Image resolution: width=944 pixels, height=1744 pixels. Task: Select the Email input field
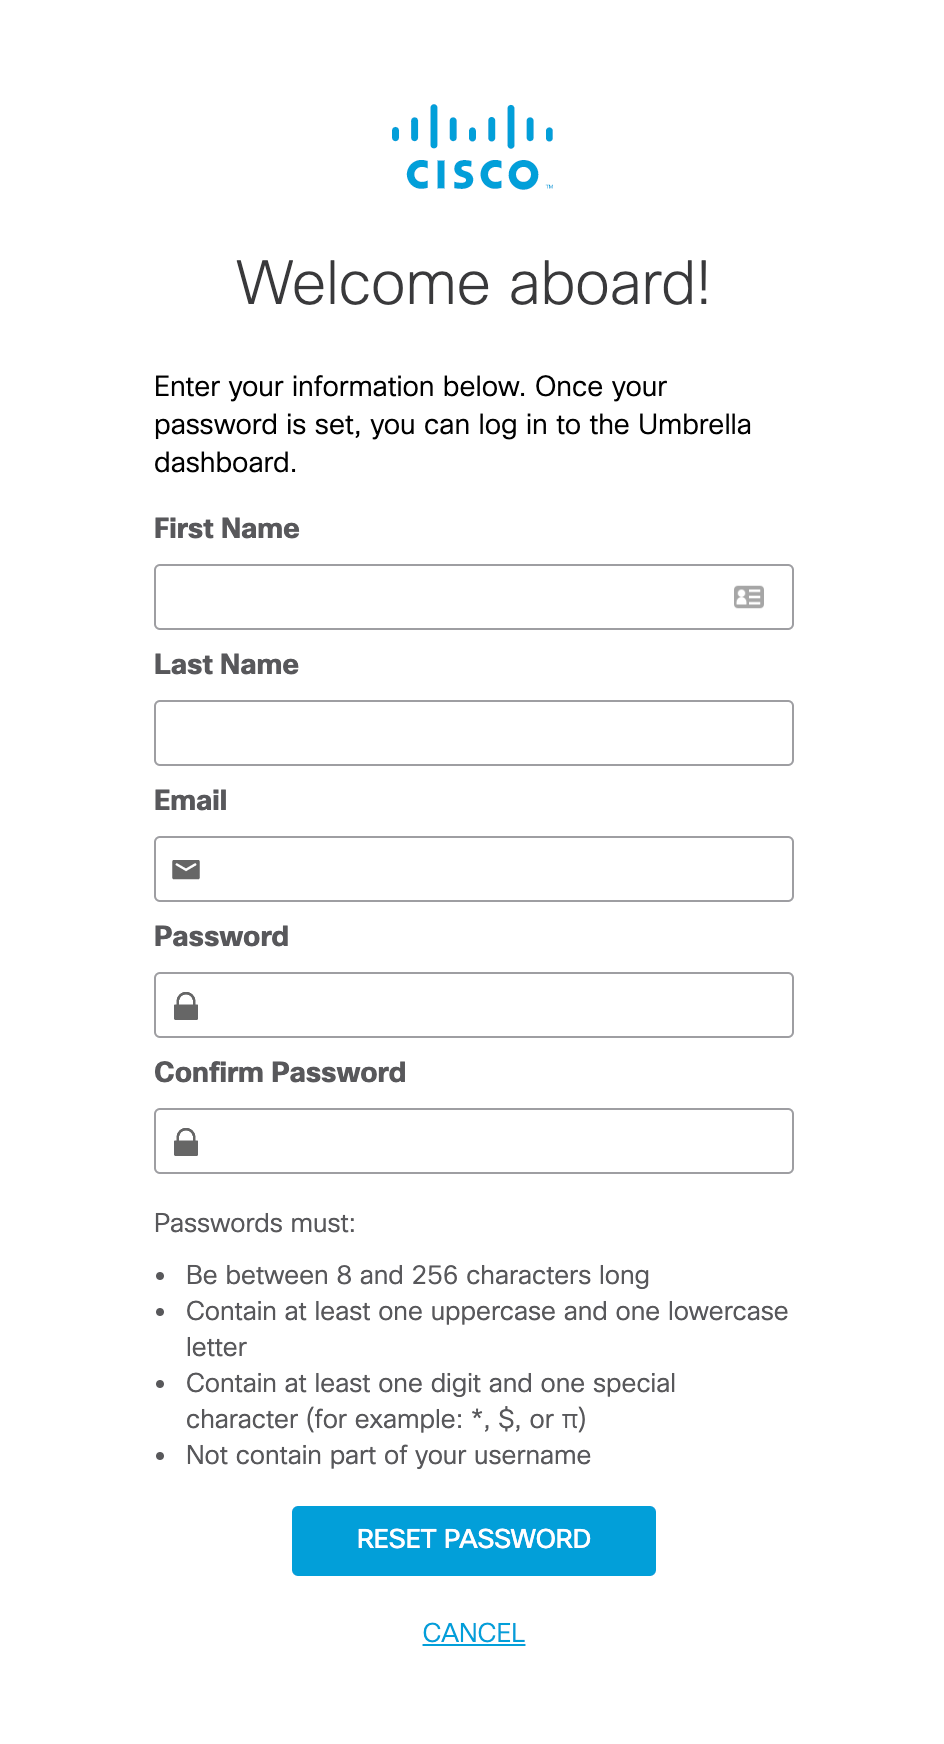474,869
